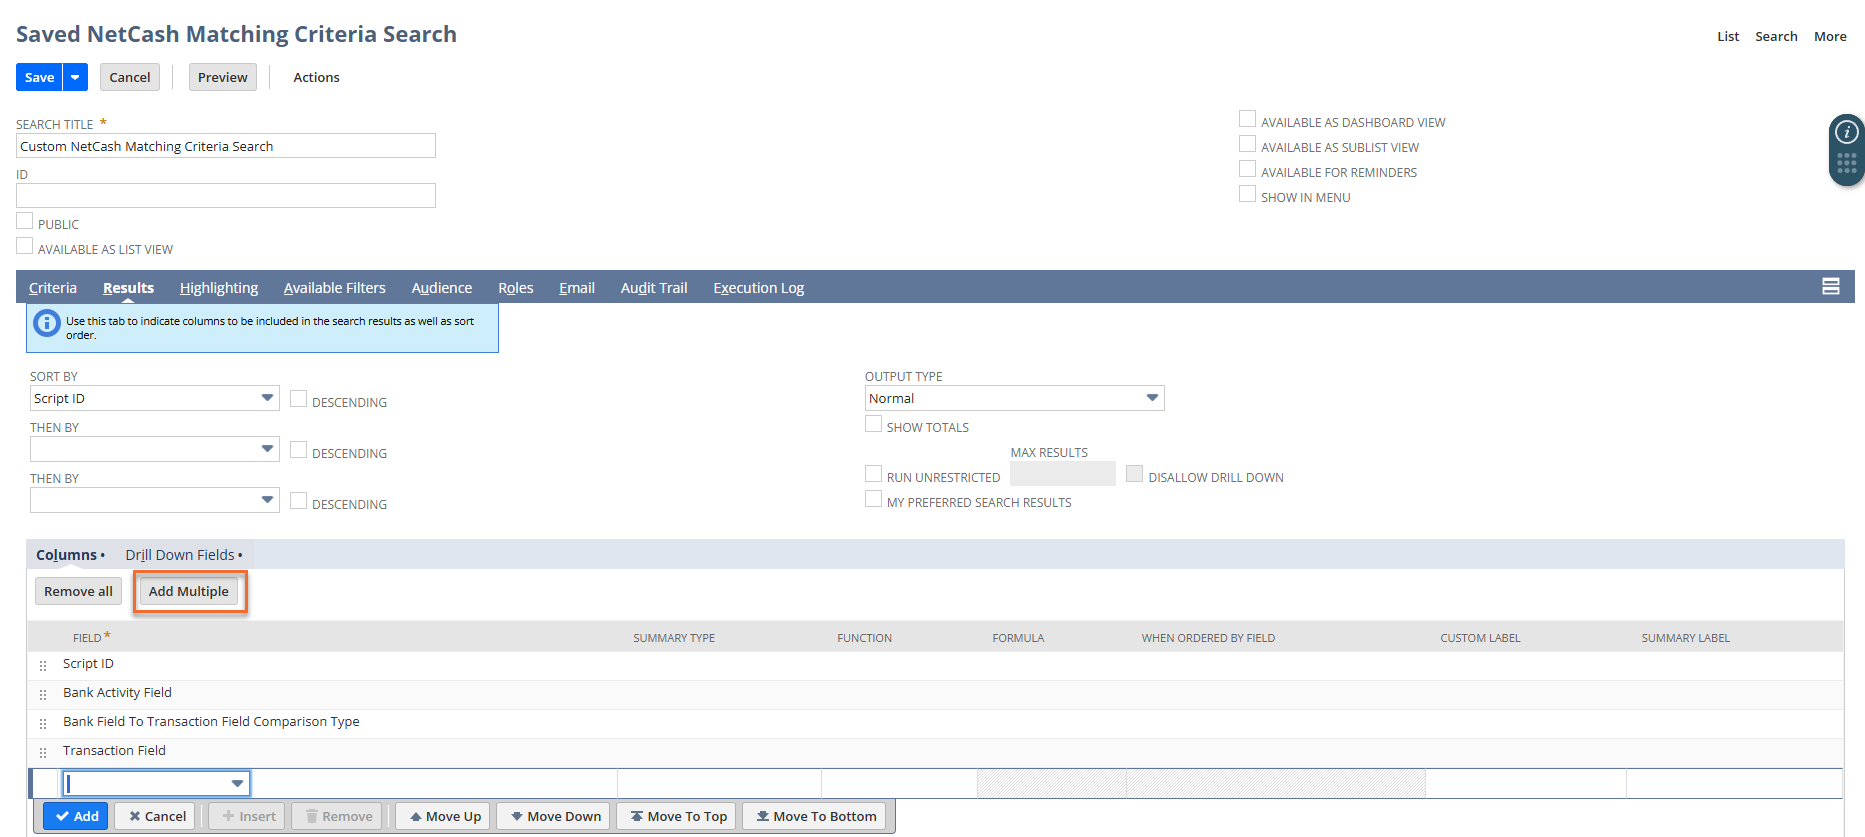Click the Move To Top button
This screenshot has width=1865, height=837.
coord(677,816)
